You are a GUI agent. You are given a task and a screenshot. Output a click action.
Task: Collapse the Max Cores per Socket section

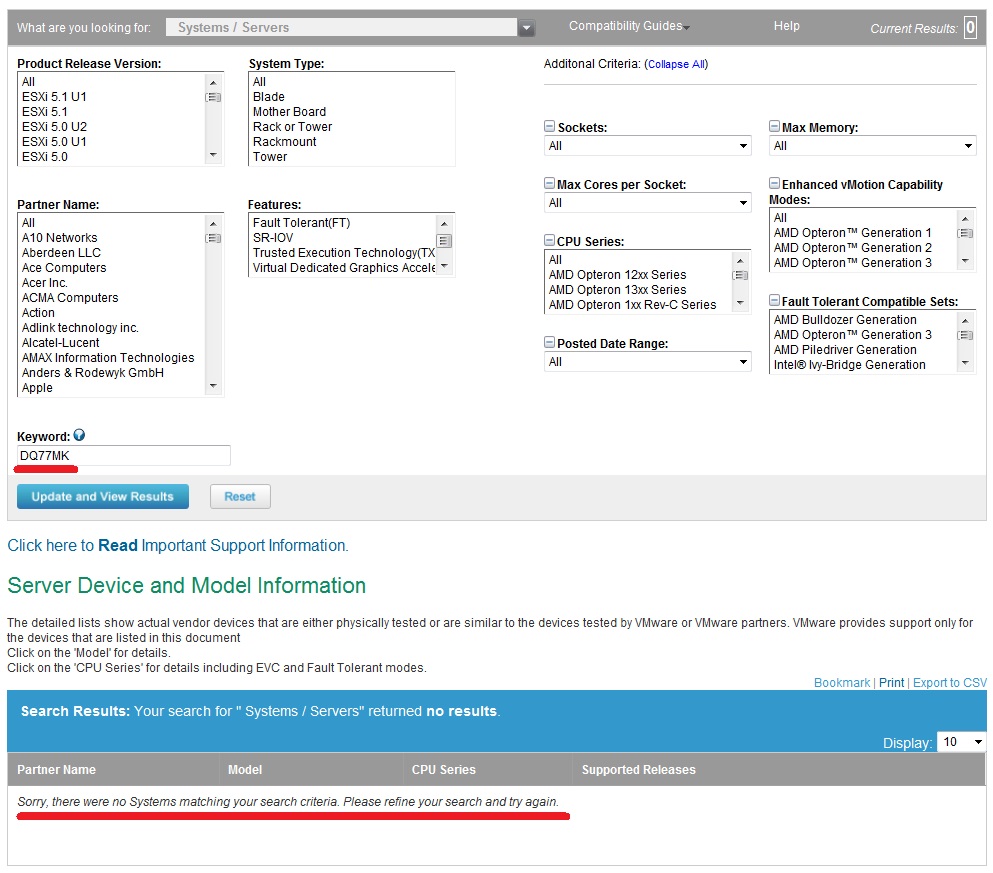[x=550, y=184]
